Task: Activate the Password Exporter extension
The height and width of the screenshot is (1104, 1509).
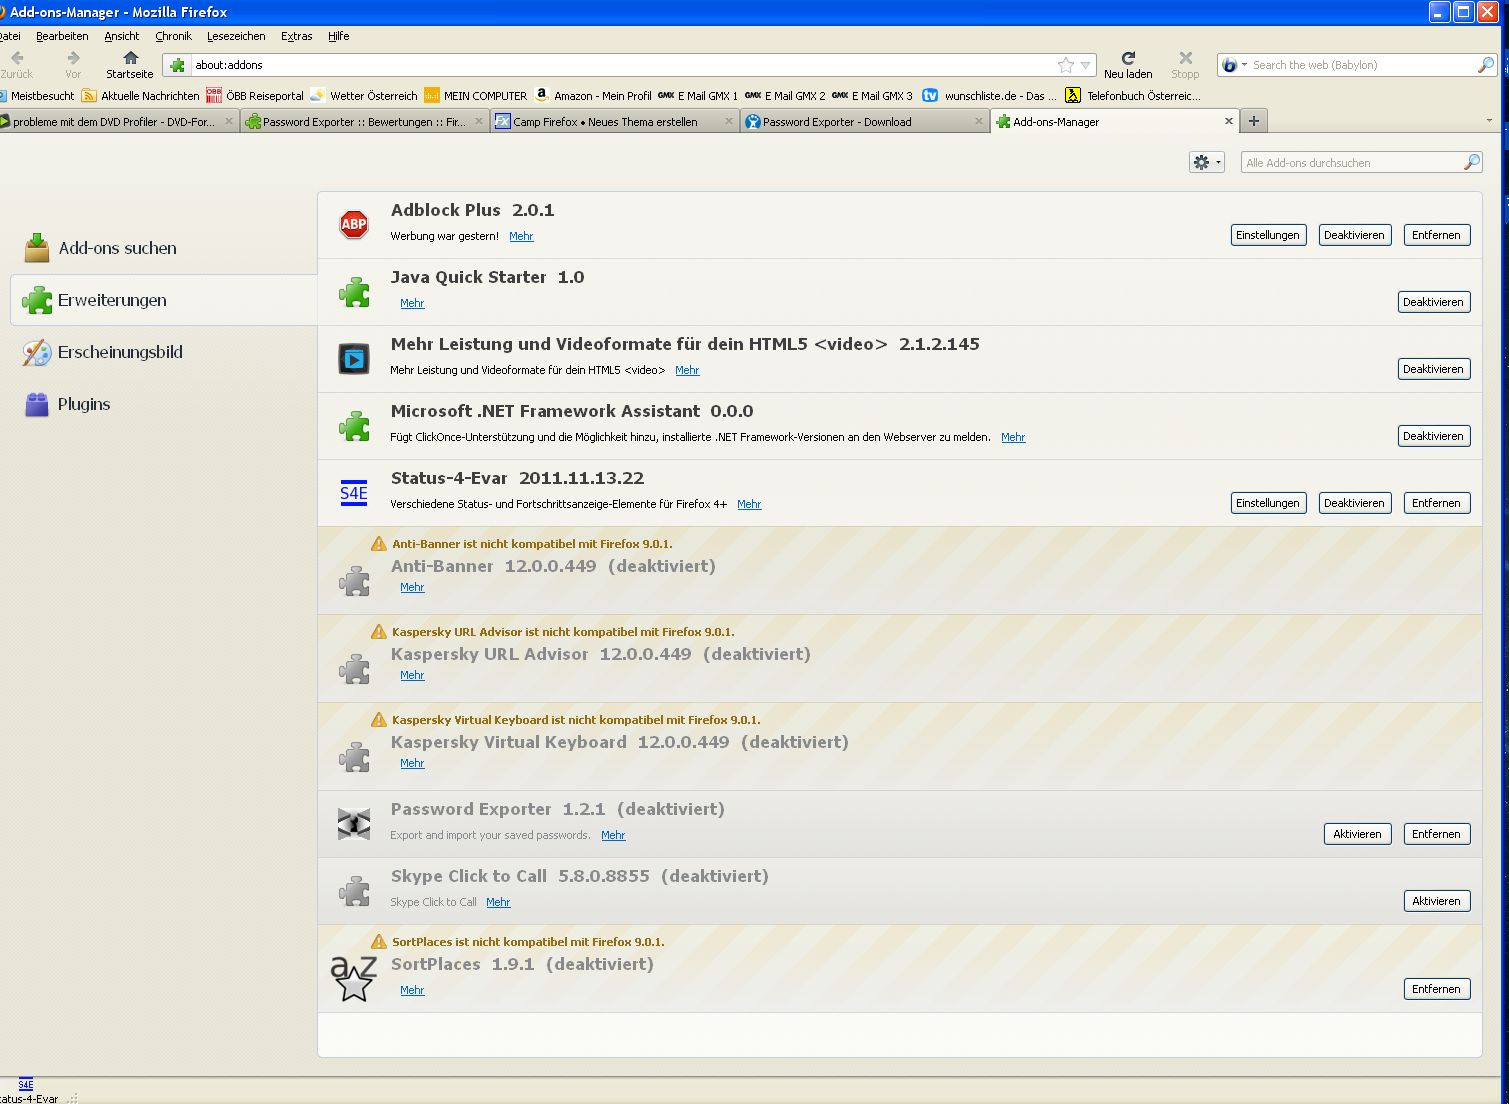Action: tap(1357, 834)
